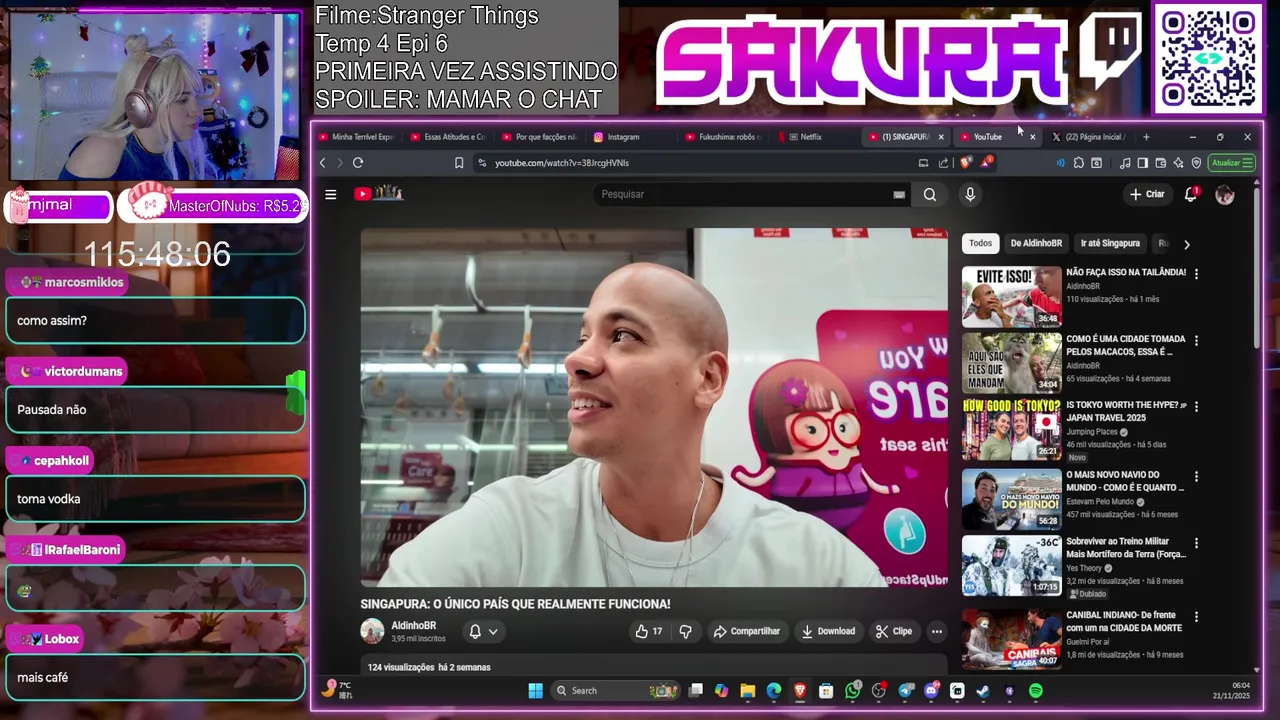Click the Singapura video player

654,407
